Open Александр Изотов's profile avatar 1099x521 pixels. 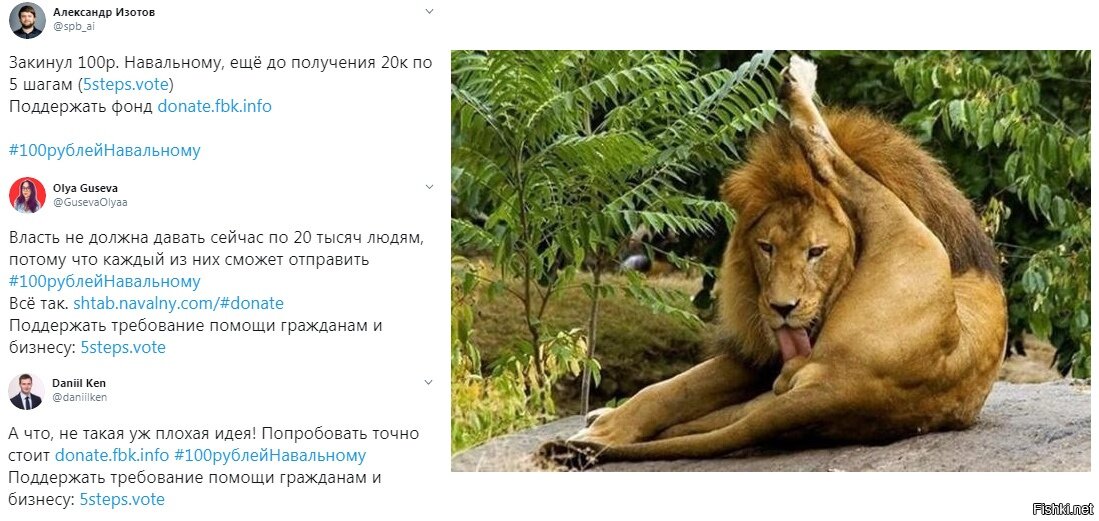27,20
